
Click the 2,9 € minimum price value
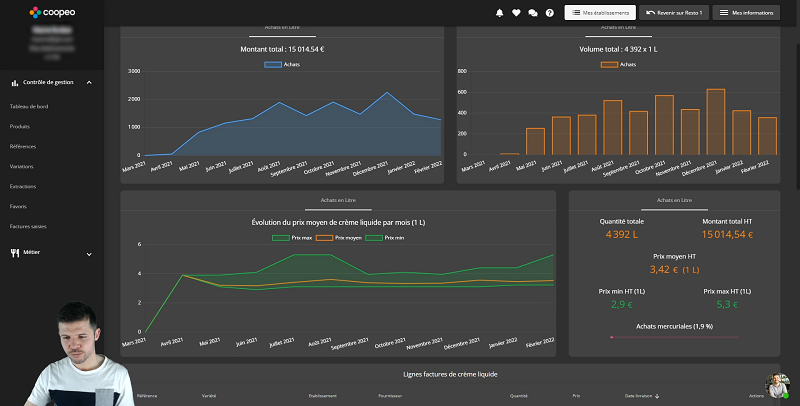(x=621, y=304)
